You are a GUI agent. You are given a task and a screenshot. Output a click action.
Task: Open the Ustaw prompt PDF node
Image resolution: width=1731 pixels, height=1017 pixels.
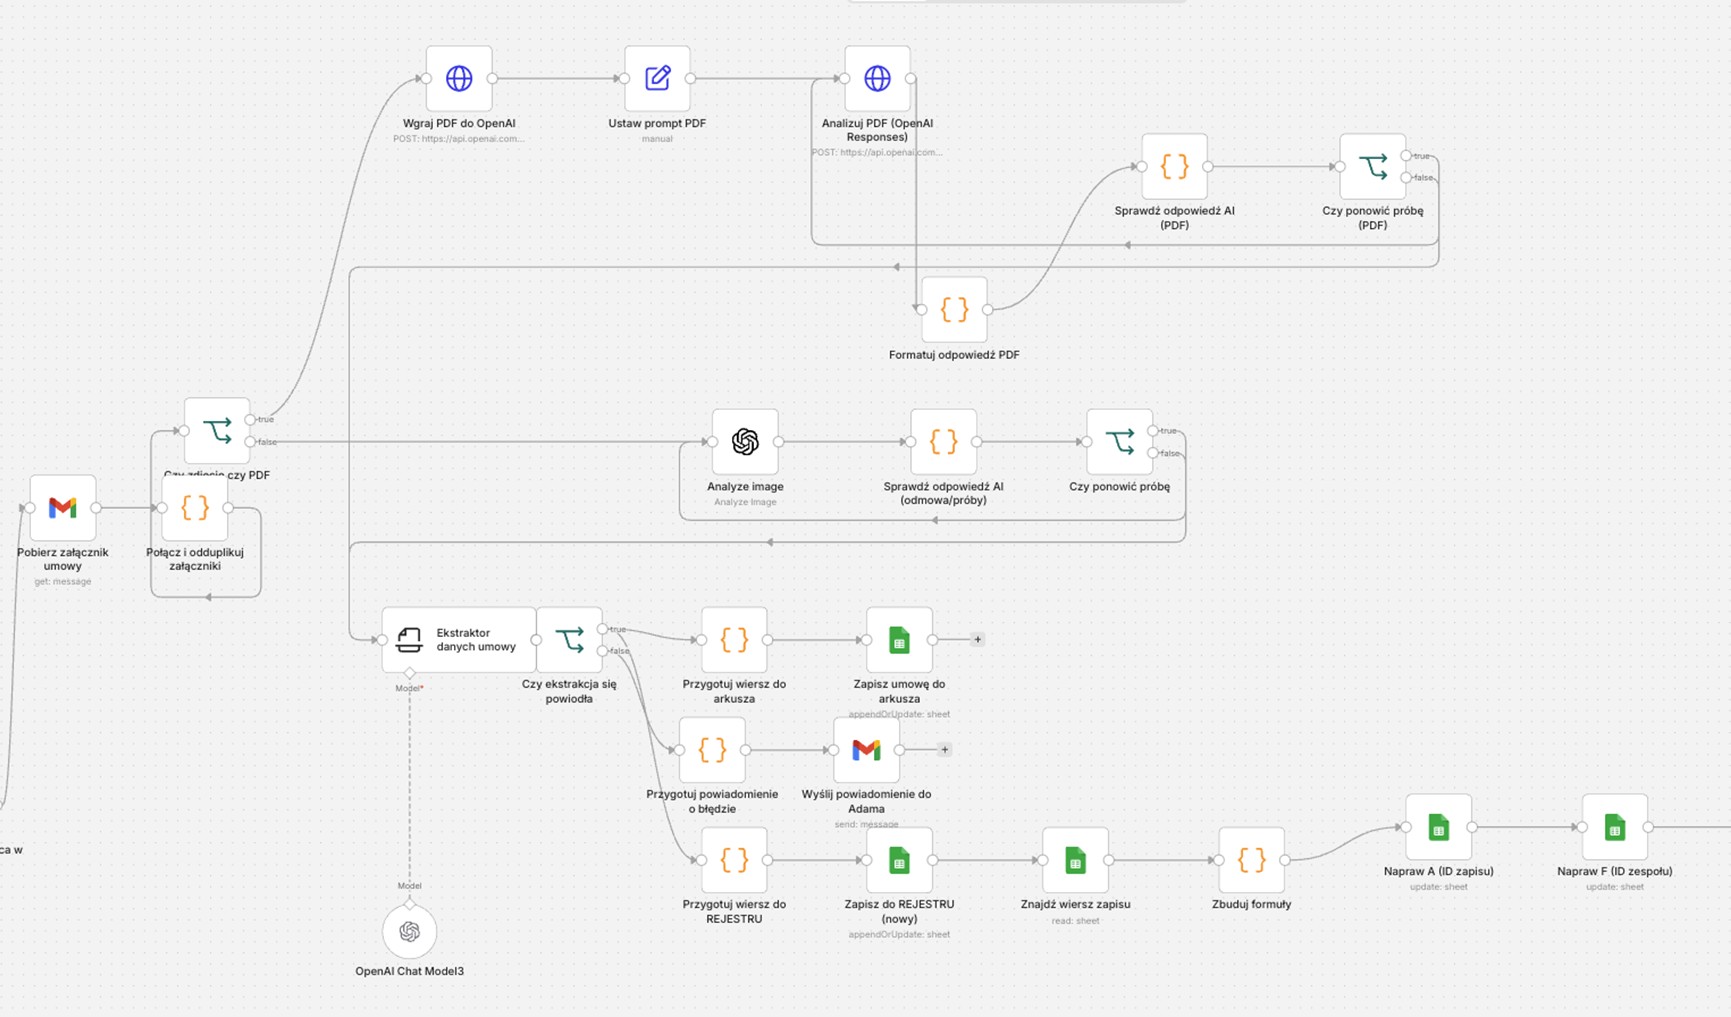tap(657, 78)
